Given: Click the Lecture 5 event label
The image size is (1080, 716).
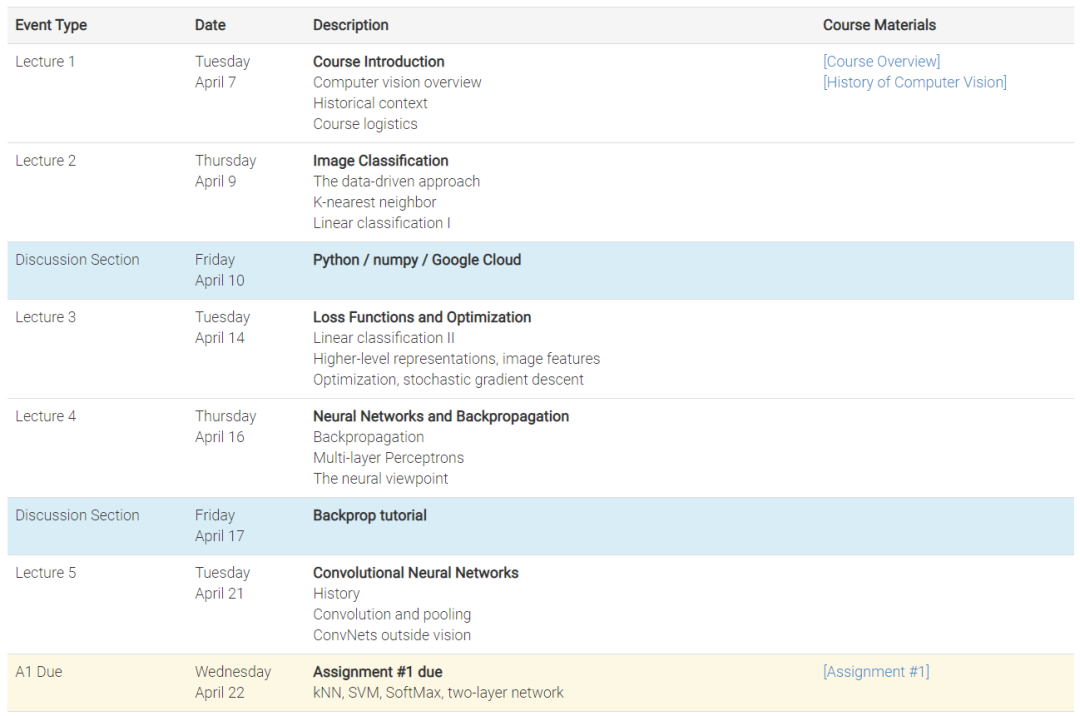Looking at the screenshot, I should click(x=46, y=573).
